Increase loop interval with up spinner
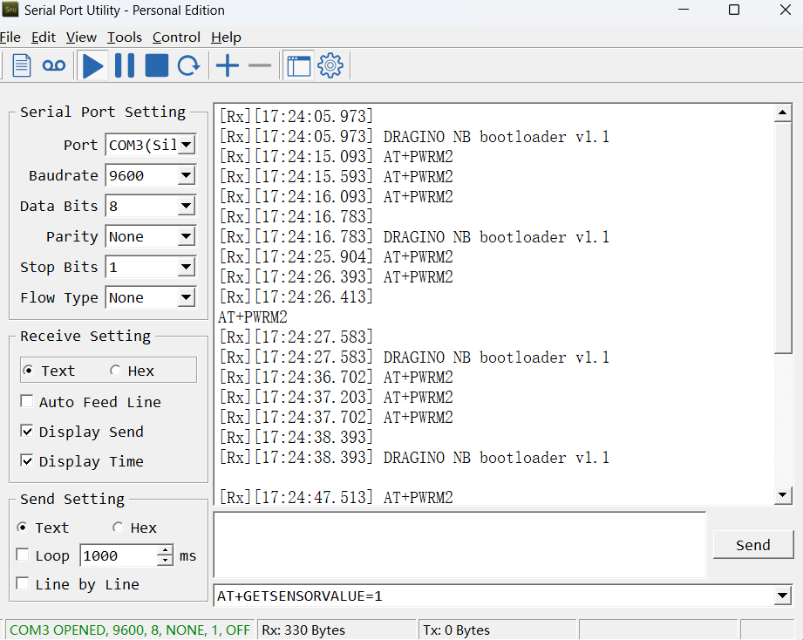The height and width of the screenshot is (640, 803). coord(165,550)
